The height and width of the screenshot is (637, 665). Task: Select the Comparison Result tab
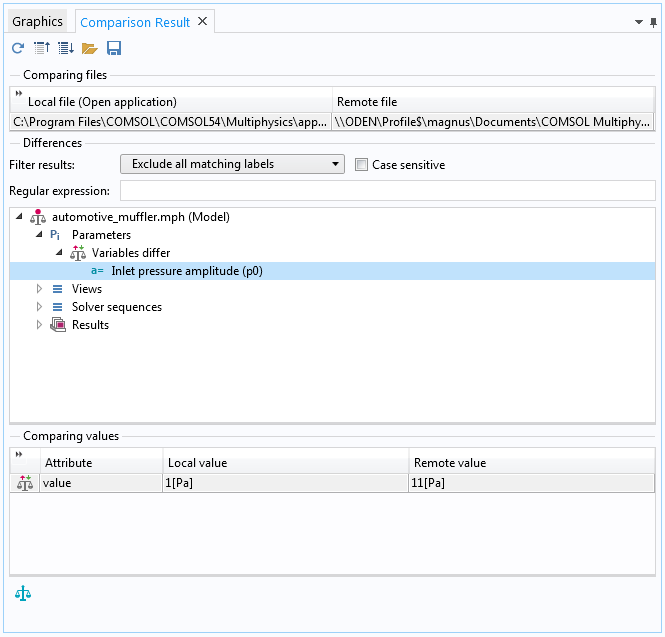[x=135, y=22]
